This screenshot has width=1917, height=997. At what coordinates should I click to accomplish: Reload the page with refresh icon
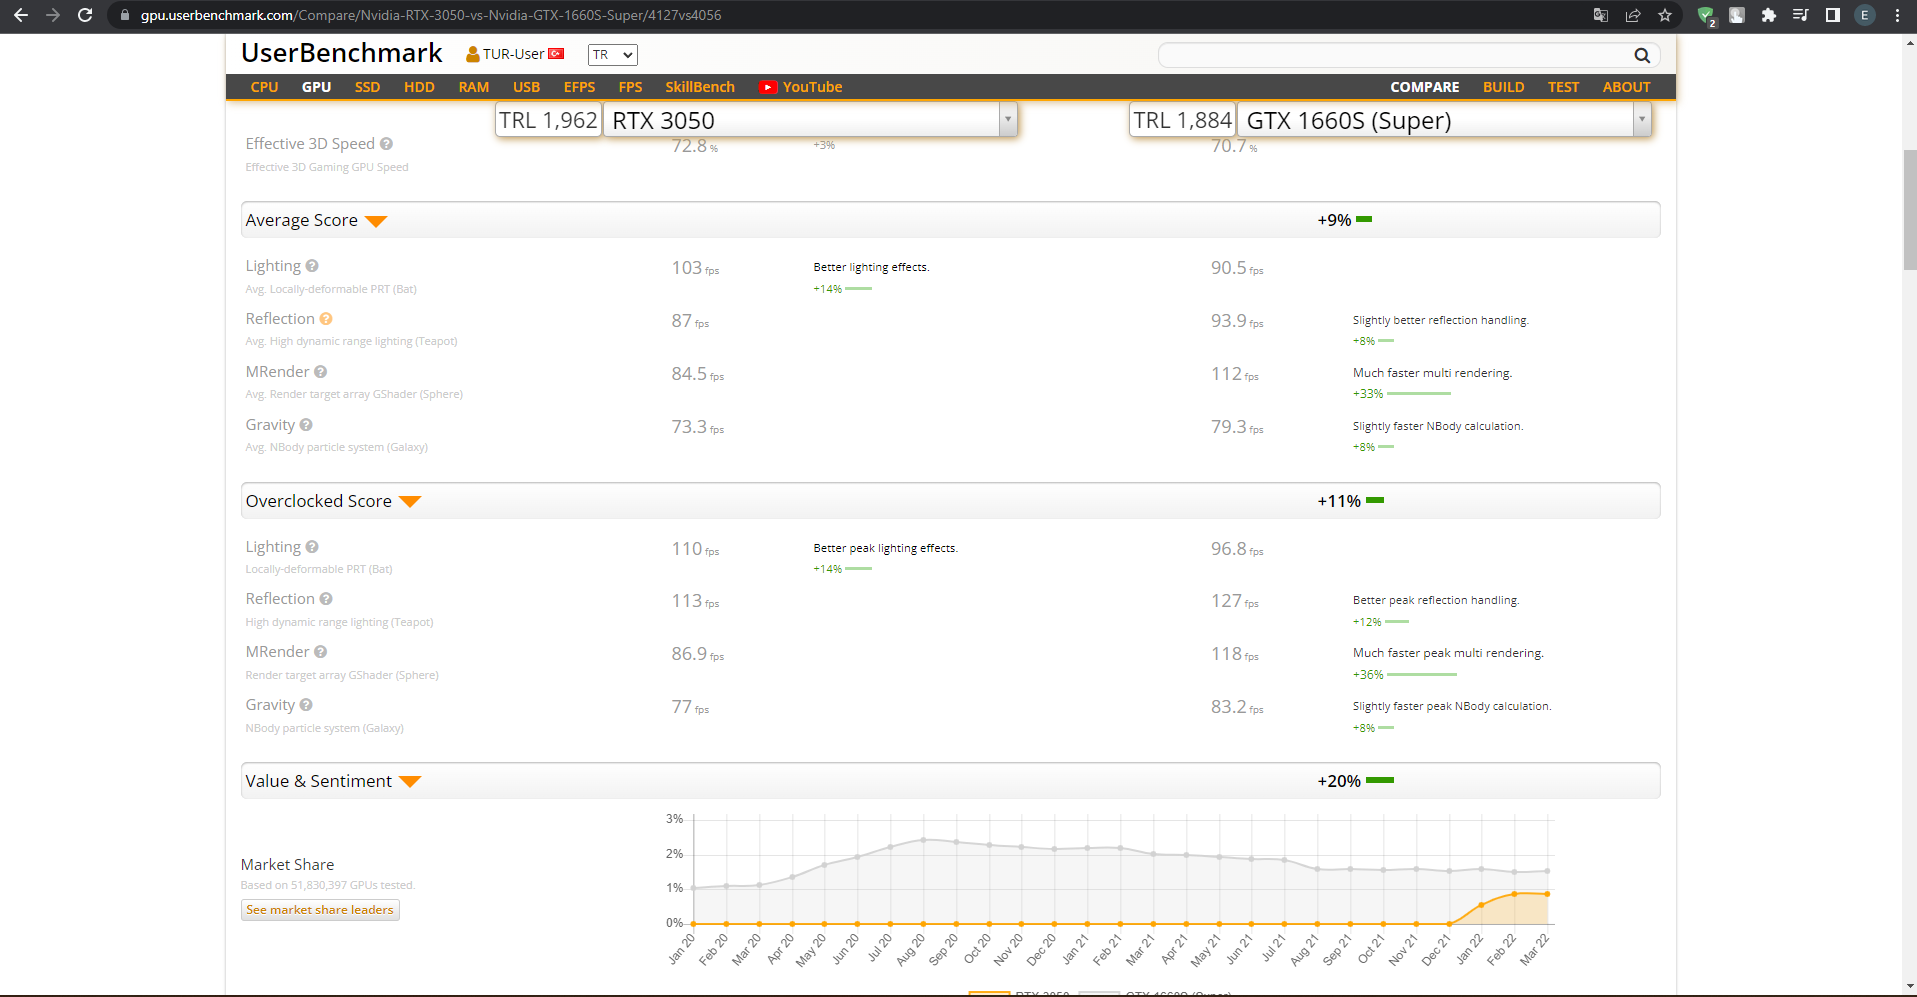85,15
